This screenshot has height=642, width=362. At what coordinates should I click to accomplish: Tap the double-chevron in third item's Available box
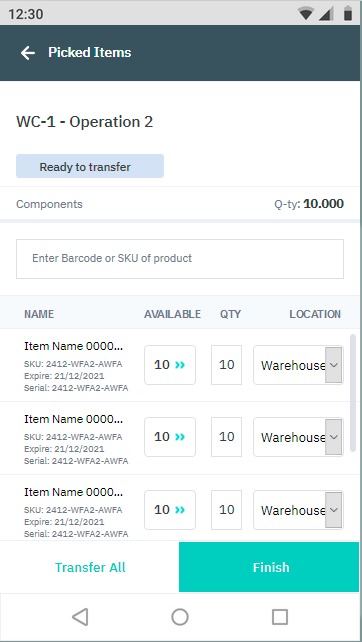coord(180,510)
